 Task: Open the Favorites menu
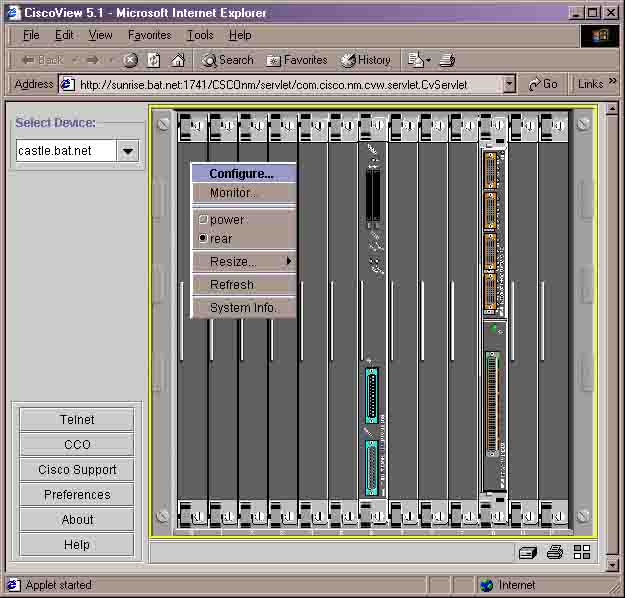[149, 35]
